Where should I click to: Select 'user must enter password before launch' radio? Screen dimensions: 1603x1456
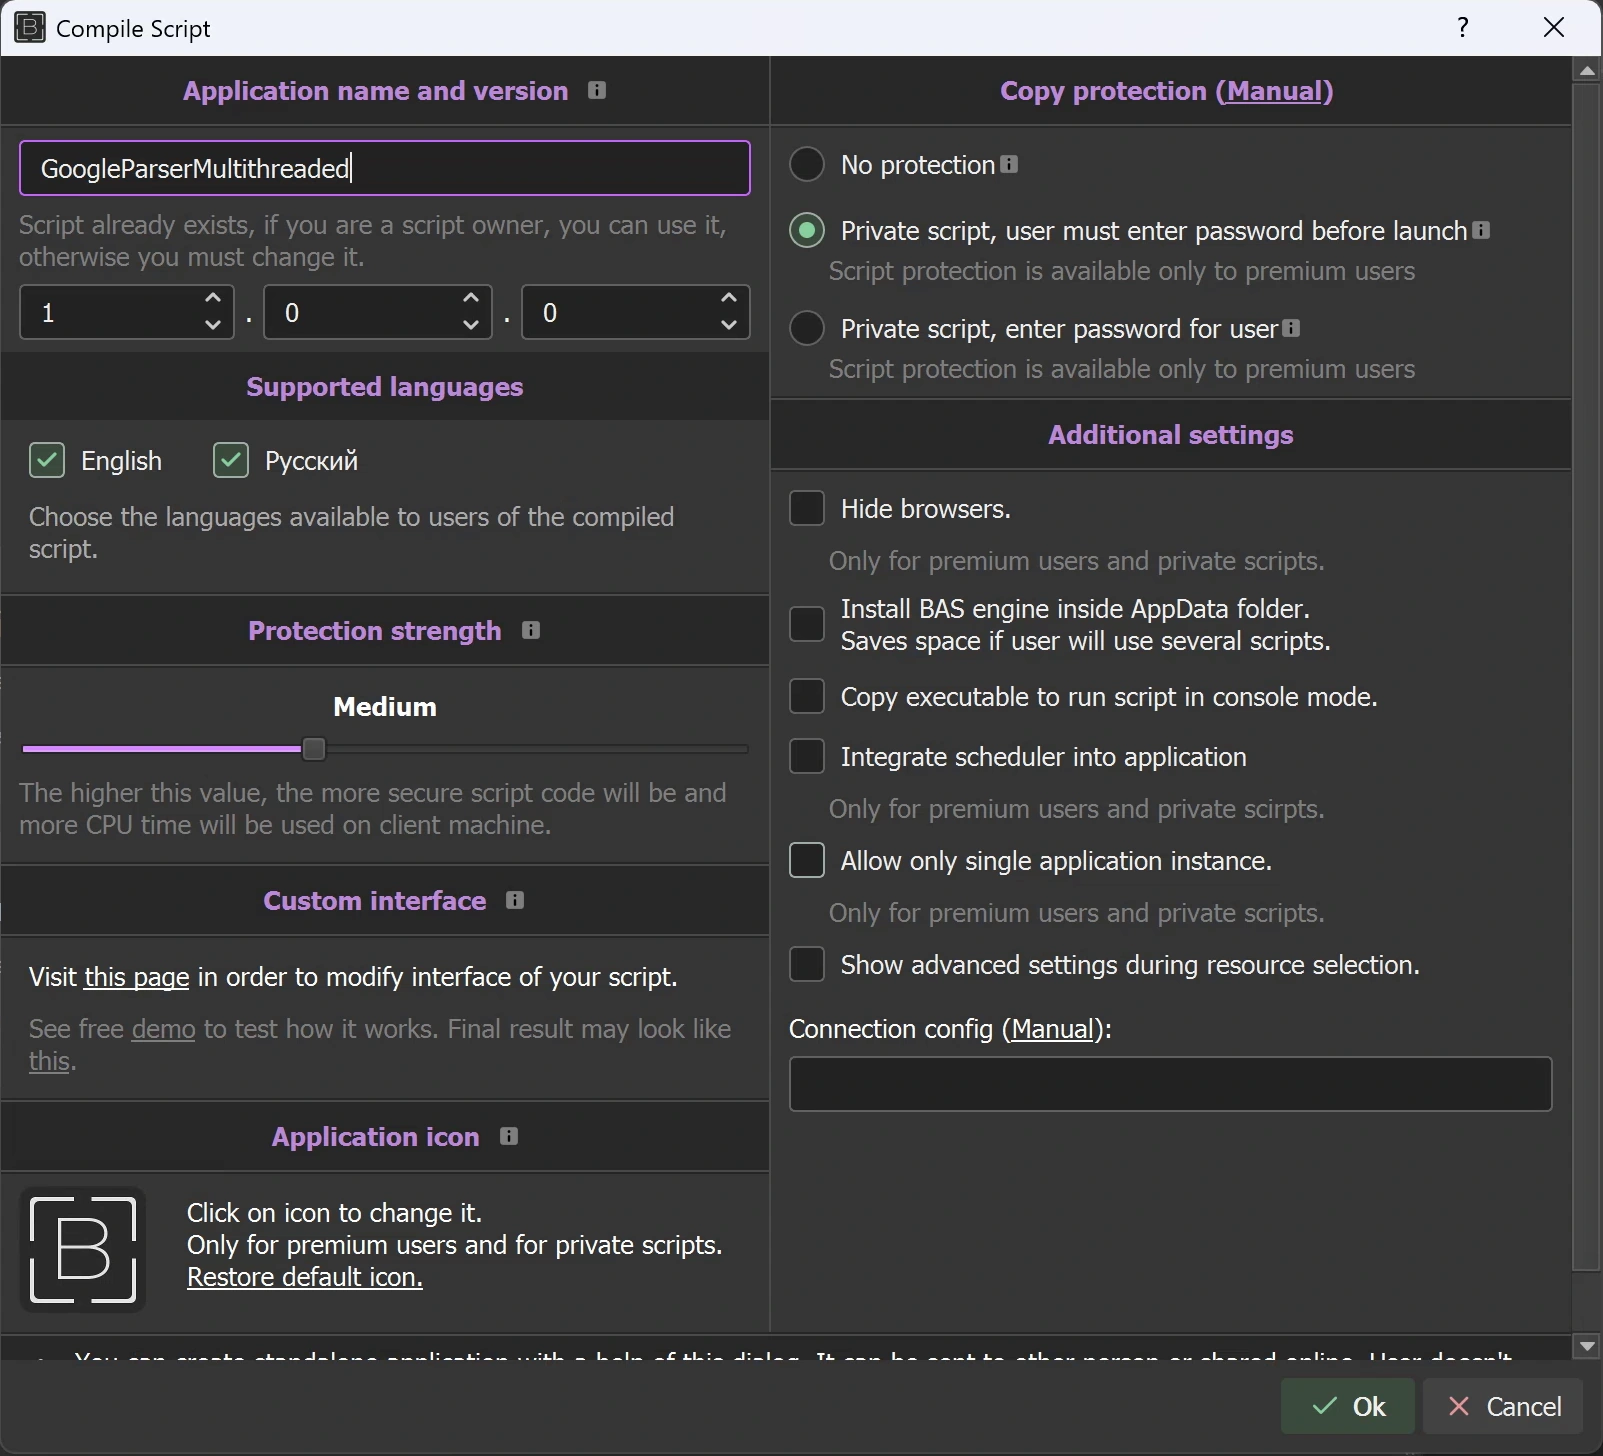pos(807,230)
